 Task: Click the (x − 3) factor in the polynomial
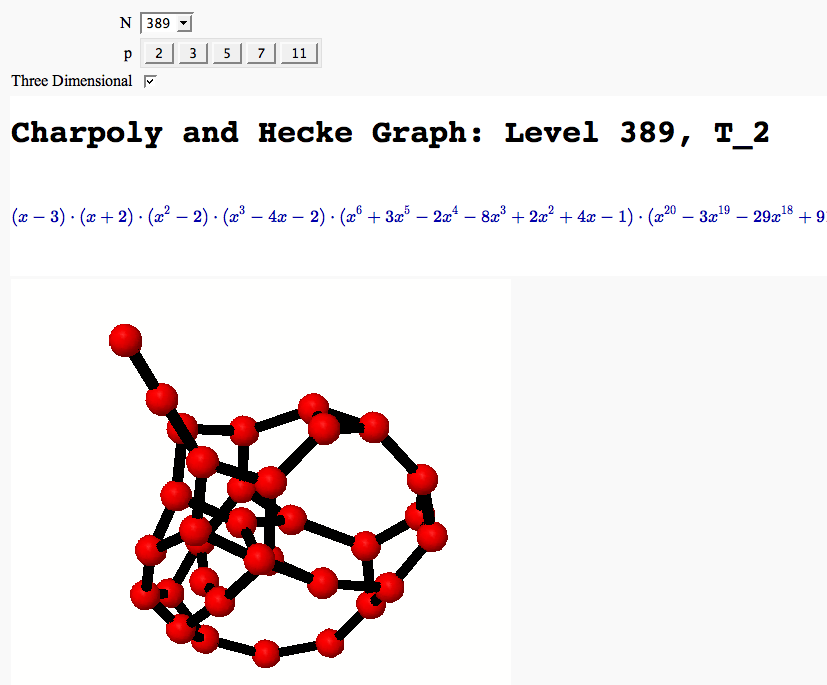38,216
